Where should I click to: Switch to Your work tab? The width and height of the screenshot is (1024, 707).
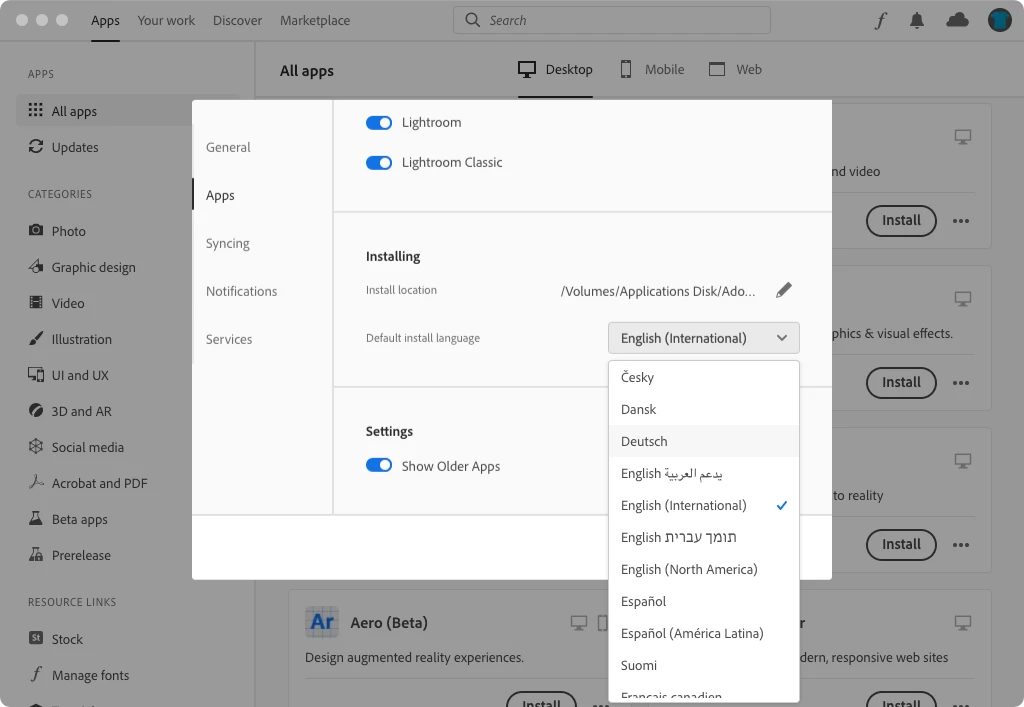[166, 20]
